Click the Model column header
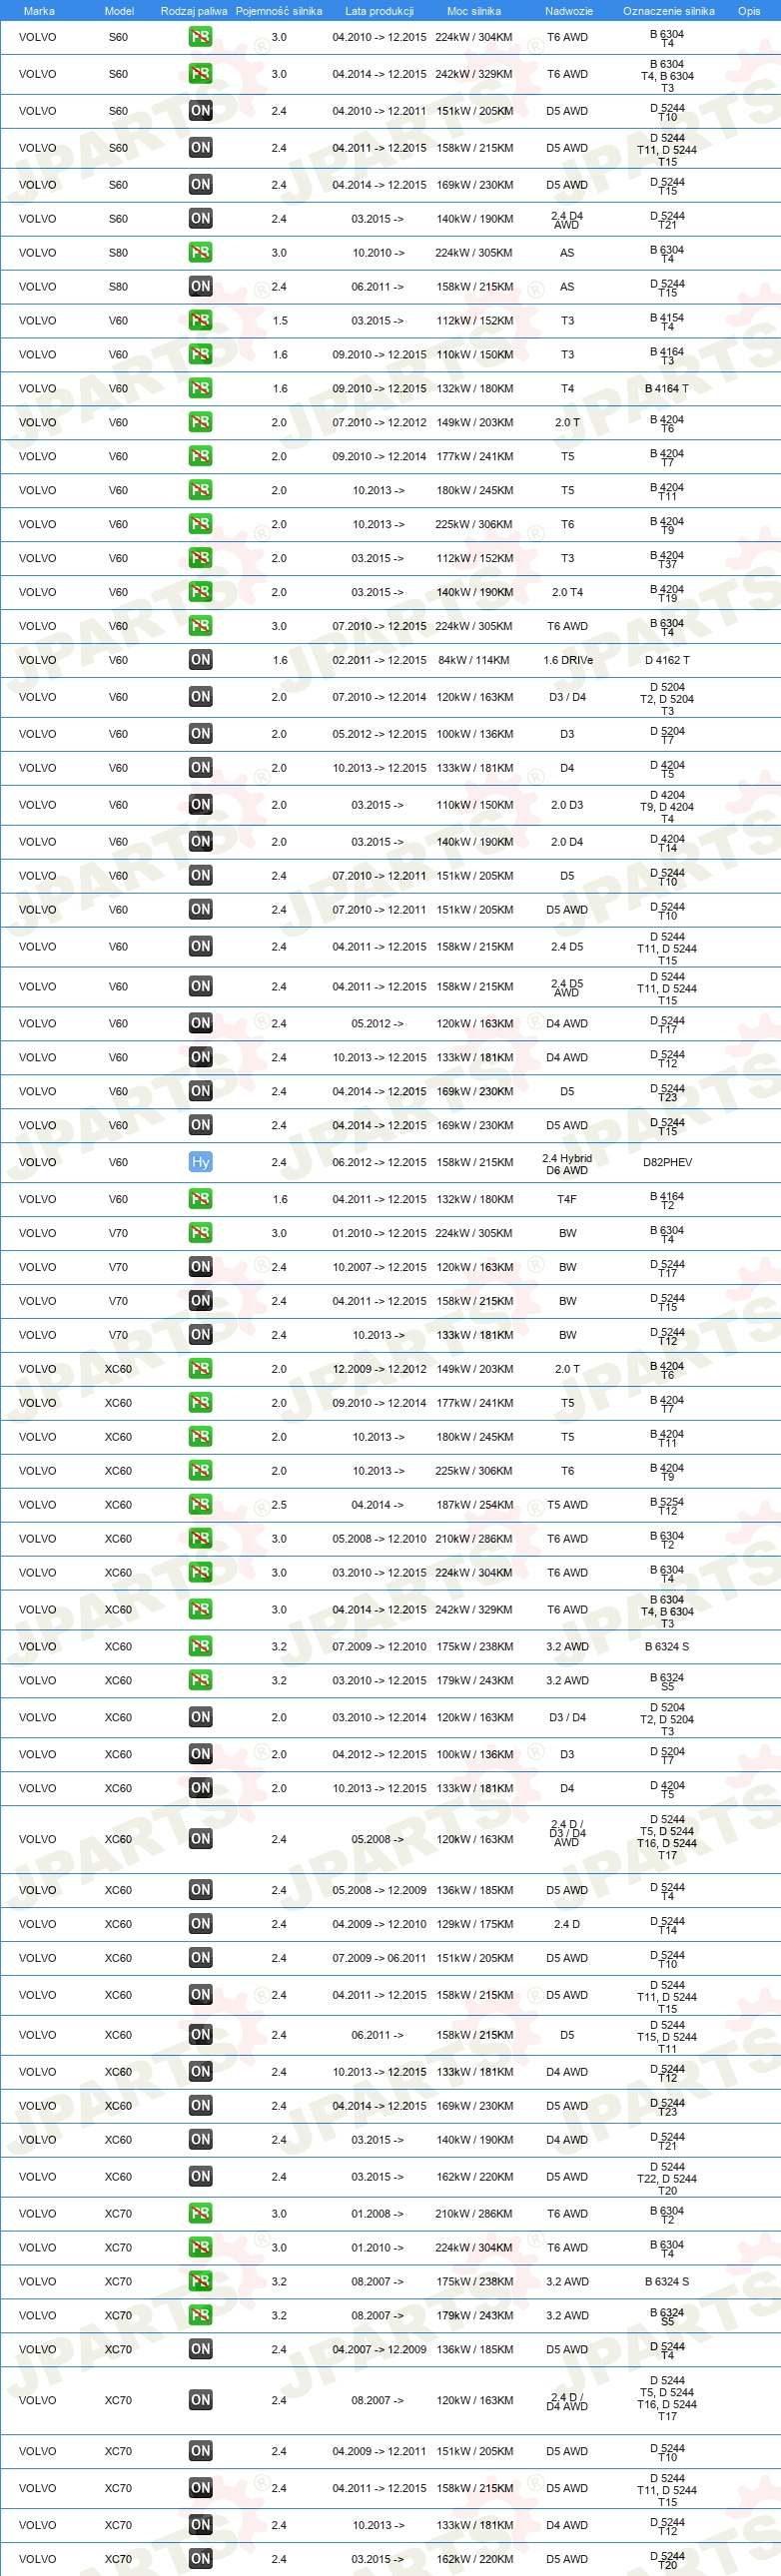This screenshot has width=781, height=2576. (x=119, y=11)
